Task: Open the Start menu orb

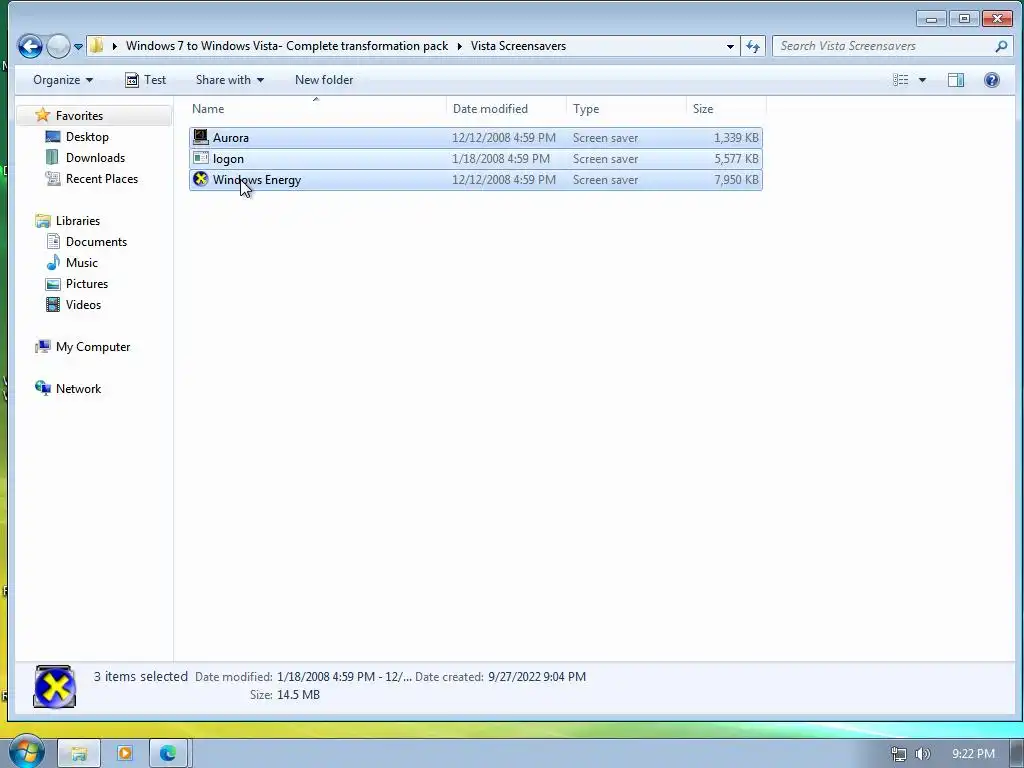Action: (25, 752)
